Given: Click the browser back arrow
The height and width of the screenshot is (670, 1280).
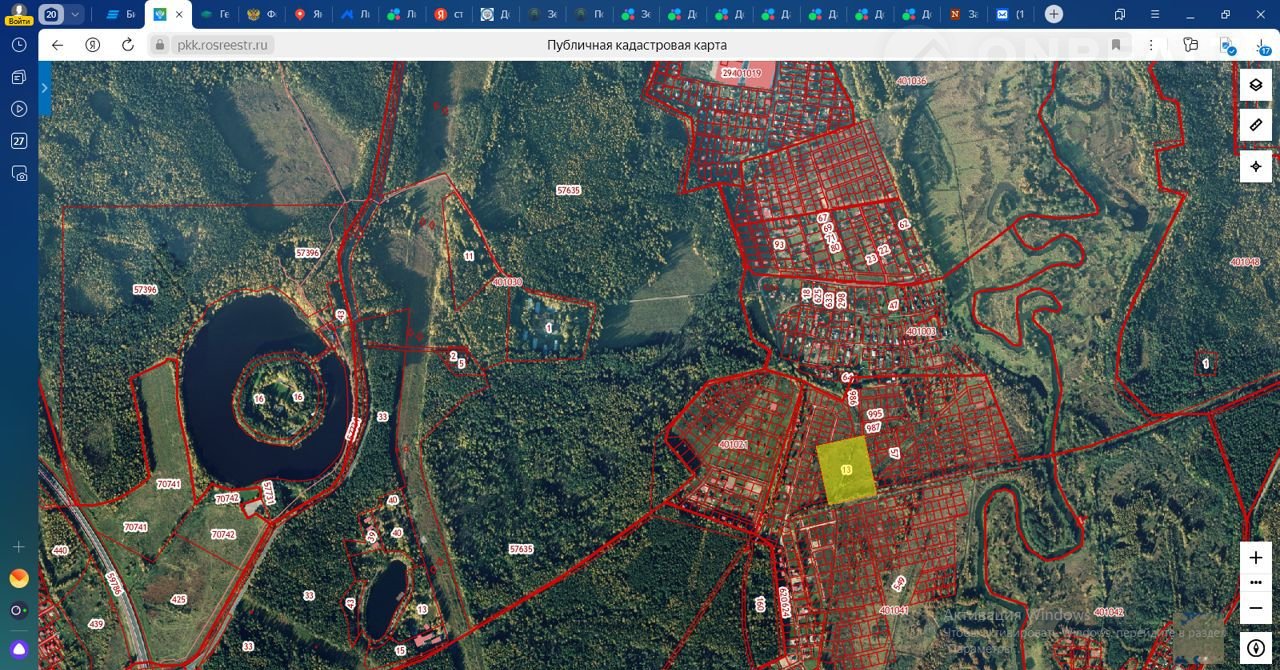Looking at the screenshot, I should pos(57,45).
